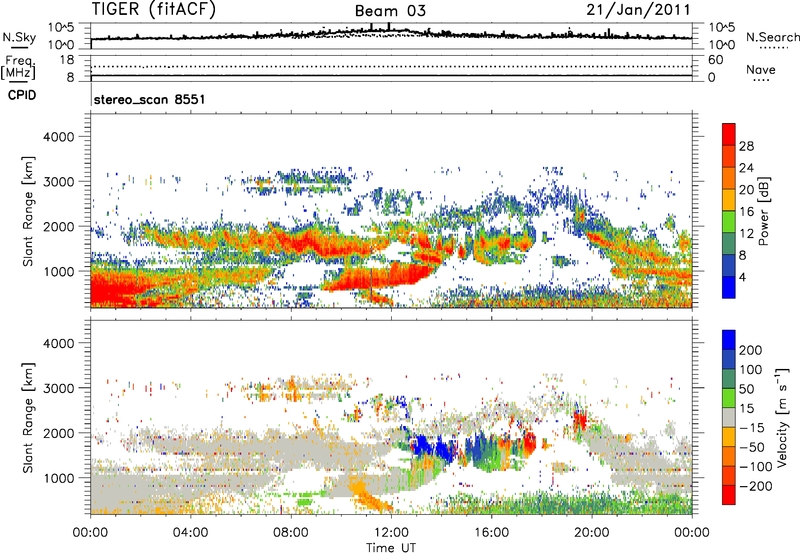Image resolution: width=800 pixels, height=554 pixels.
Task: Click the '04:00' time axis label
Action: (190, 533)
